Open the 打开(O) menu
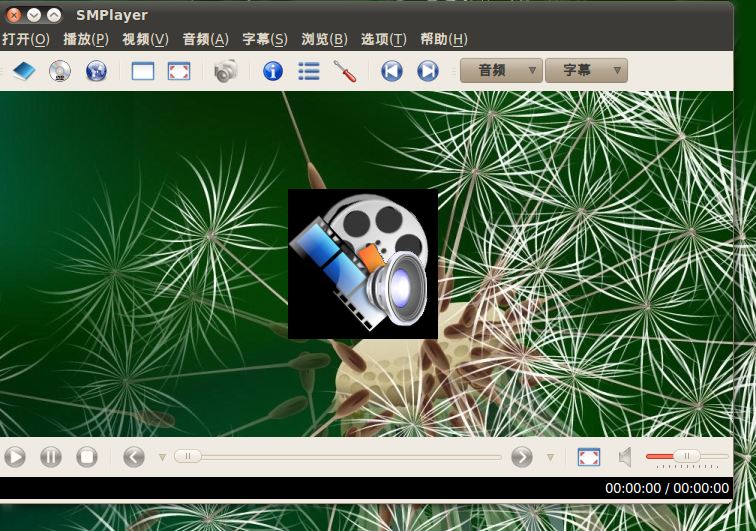This screenshot has width=756, height=531. [26, 39]
